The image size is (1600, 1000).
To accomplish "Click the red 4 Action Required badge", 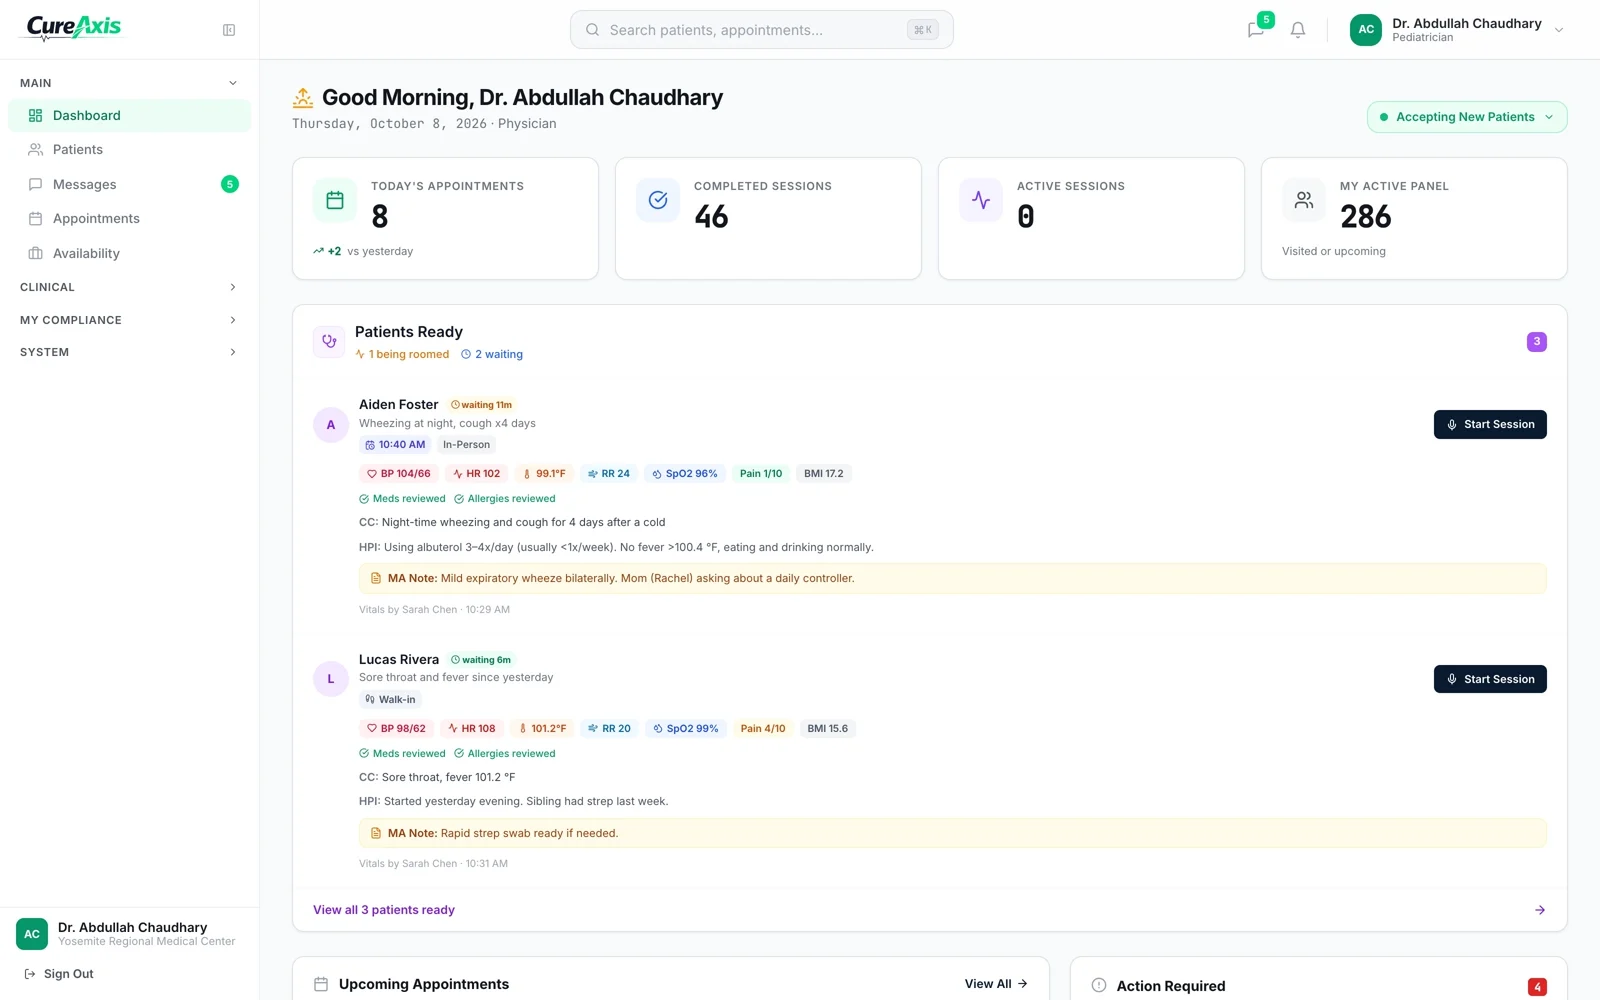I will pos(1537,987).
